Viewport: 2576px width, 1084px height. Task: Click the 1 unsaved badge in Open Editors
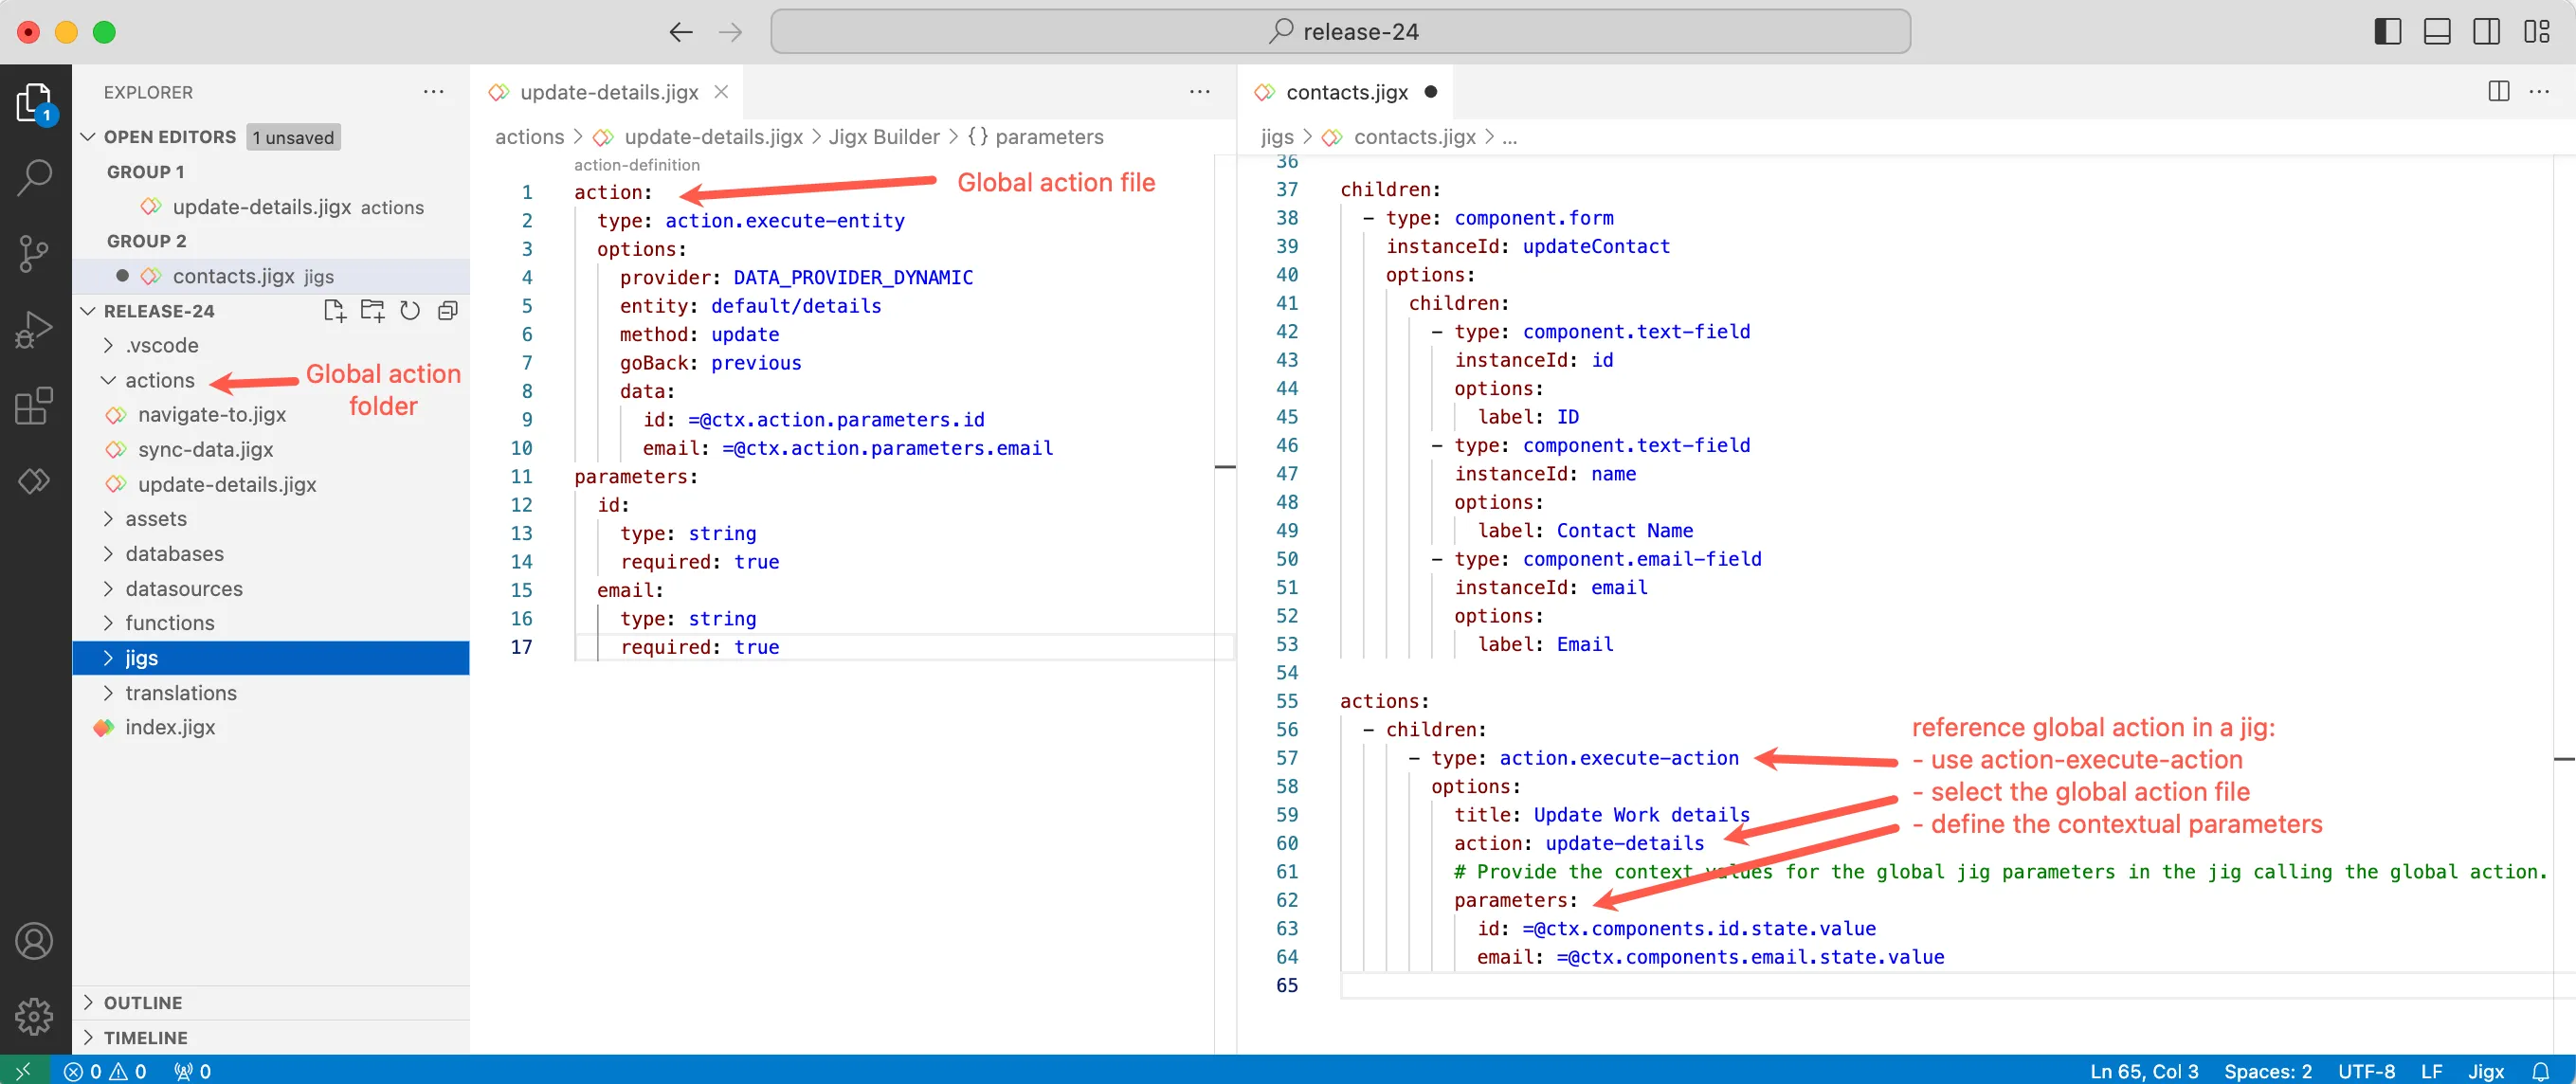[x=293, y=137]
